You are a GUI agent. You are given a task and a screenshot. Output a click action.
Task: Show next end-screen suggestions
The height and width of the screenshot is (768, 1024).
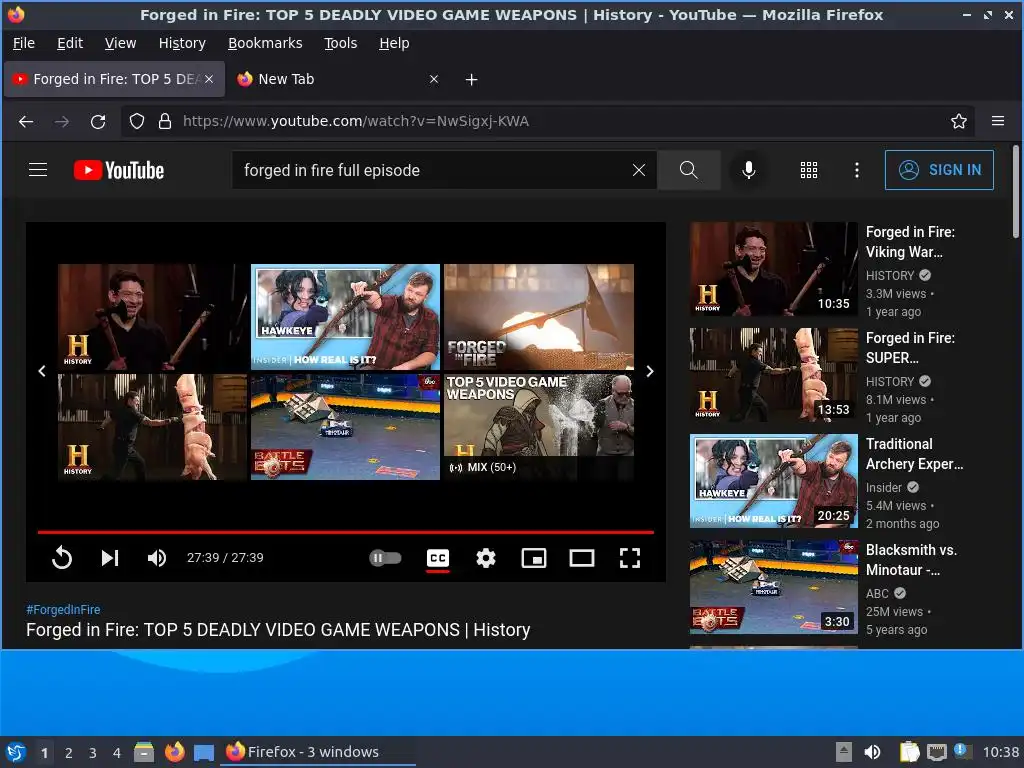click(650, 371)
